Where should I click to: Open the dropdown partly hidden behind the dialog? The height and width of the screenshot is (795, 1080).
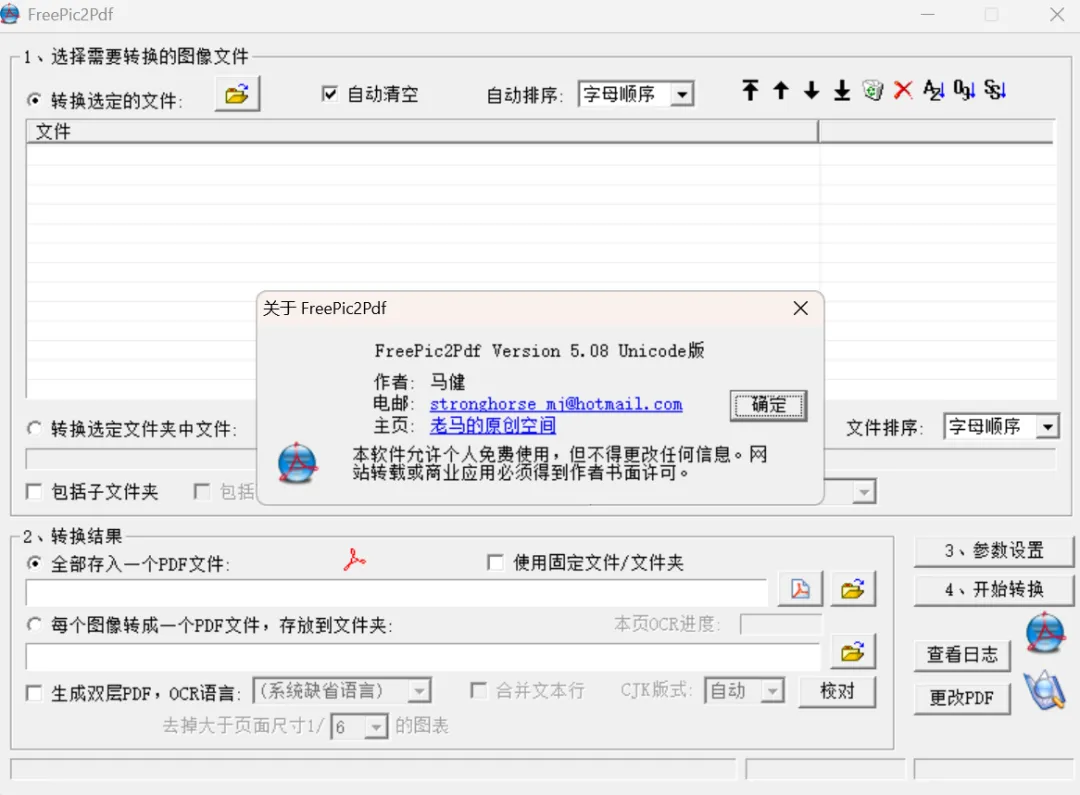[x=864, y=492]
